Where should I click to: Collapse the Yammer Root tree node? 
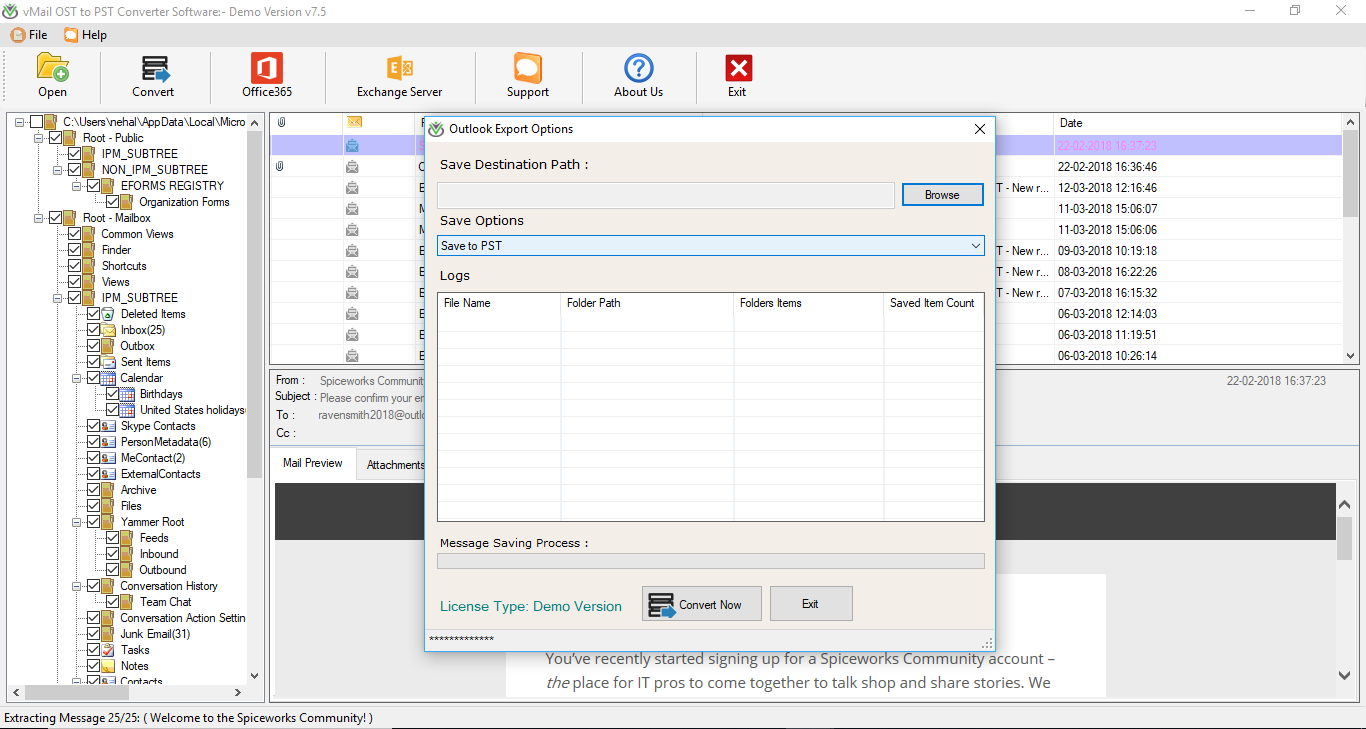pyautogui.click(x=77, y=522)
